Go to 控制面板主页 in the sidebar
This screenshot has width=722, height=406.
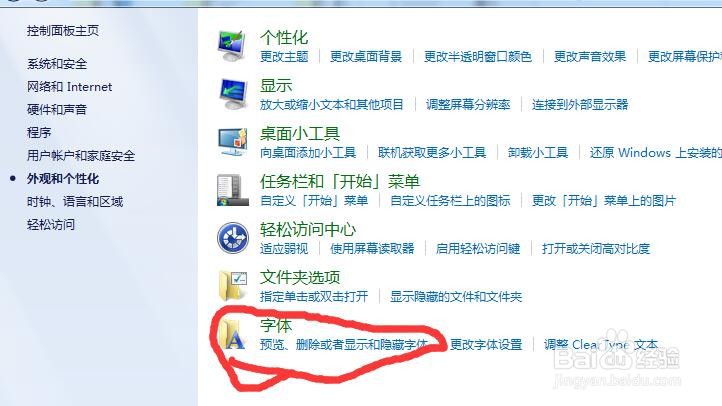63,31
